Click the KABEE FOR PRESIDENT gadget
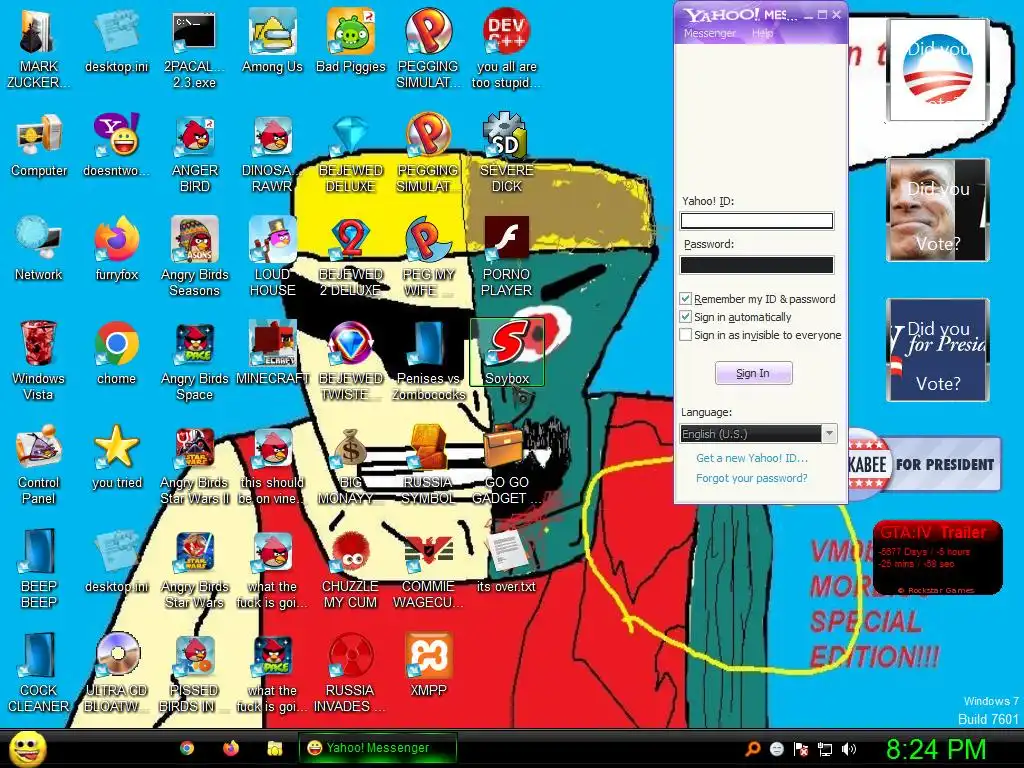This screenshot has width=1024, height=768. 924,464
